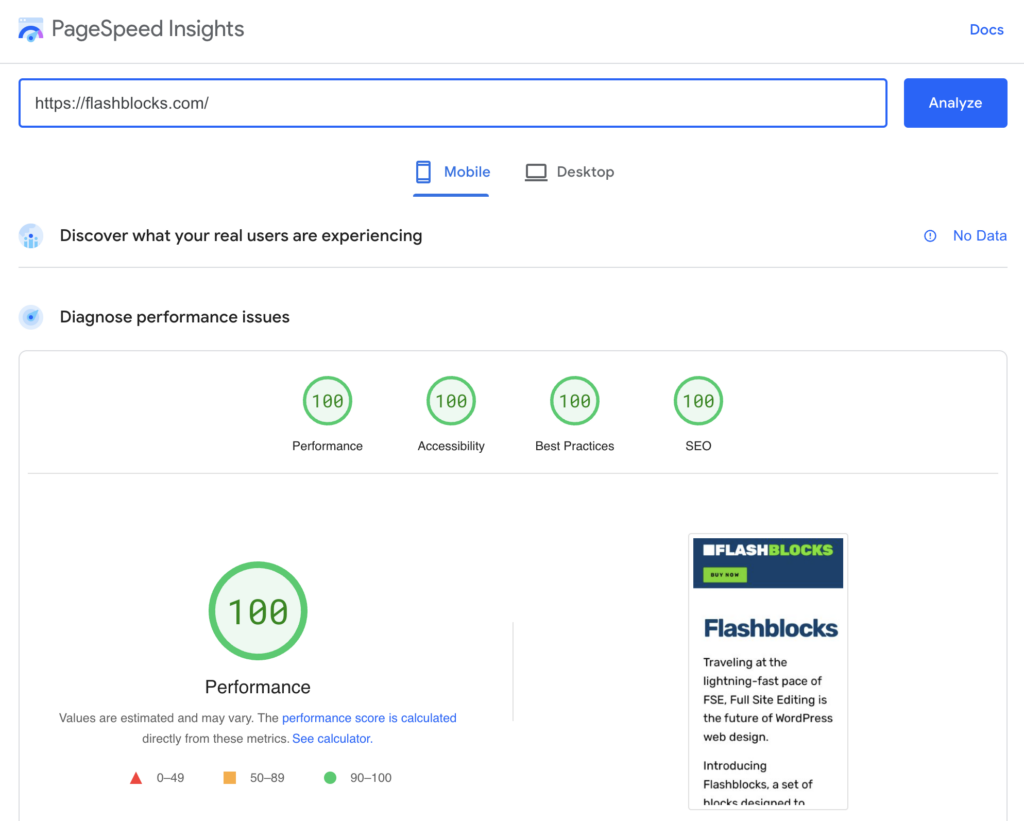This screenshot has width=1024, height=821.
Task: Click the desktop laptop icon
Action: [536, 172]
